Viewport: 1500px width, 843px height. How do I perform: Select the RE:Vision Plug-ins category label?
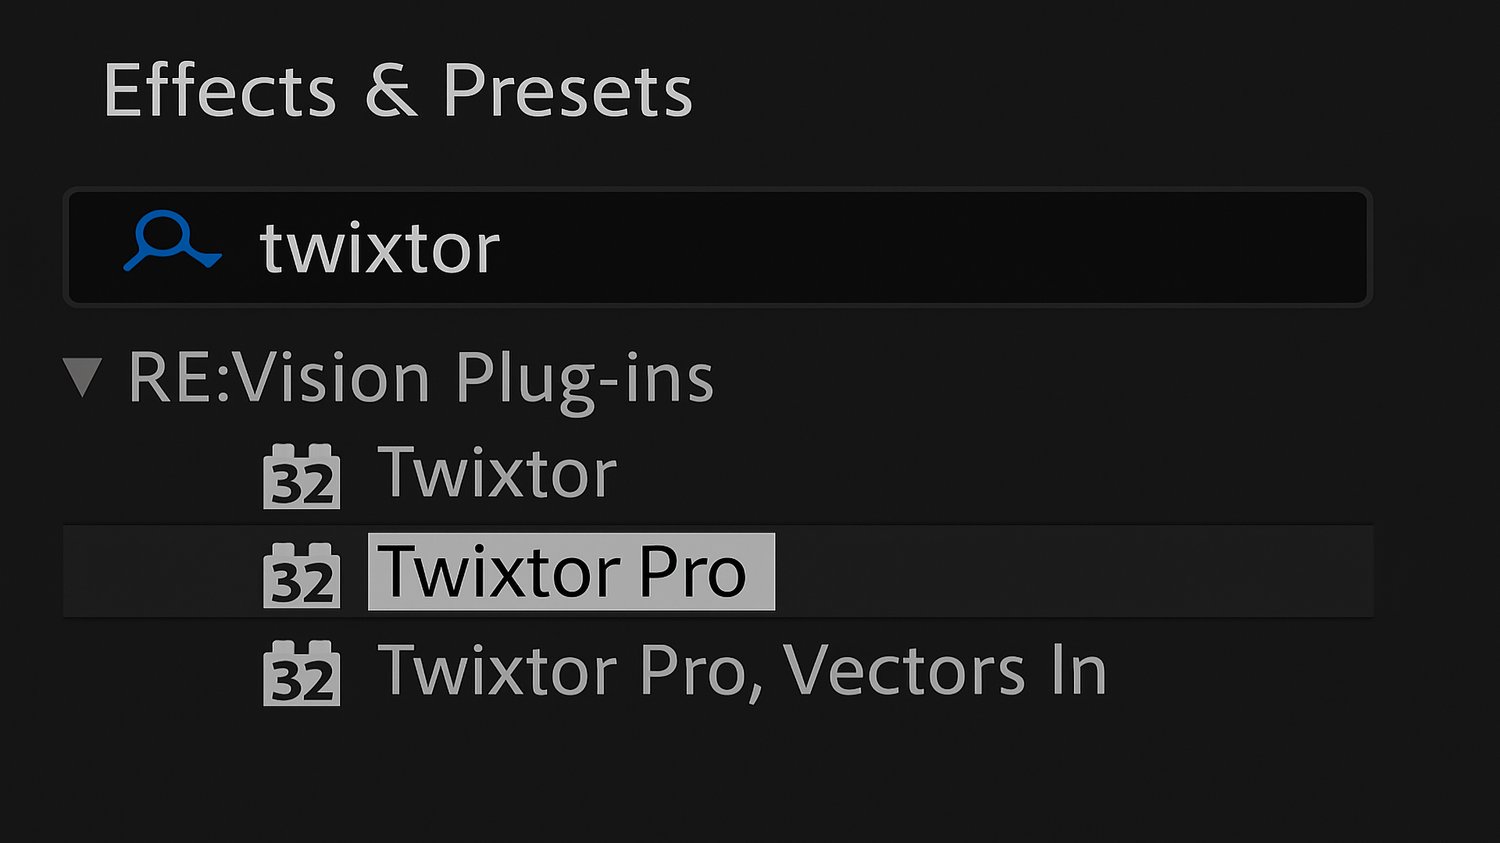(x=420, y=378)
